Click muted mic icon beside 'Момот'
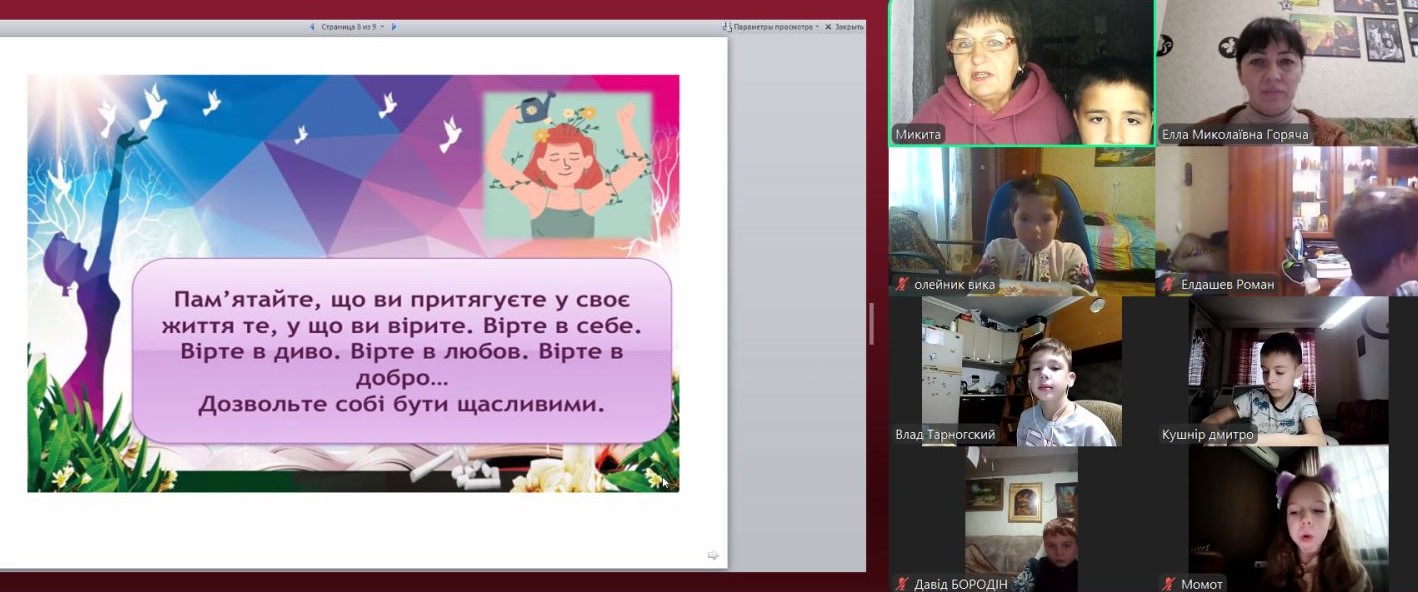1418x592 pixels. coord(1168,584)
